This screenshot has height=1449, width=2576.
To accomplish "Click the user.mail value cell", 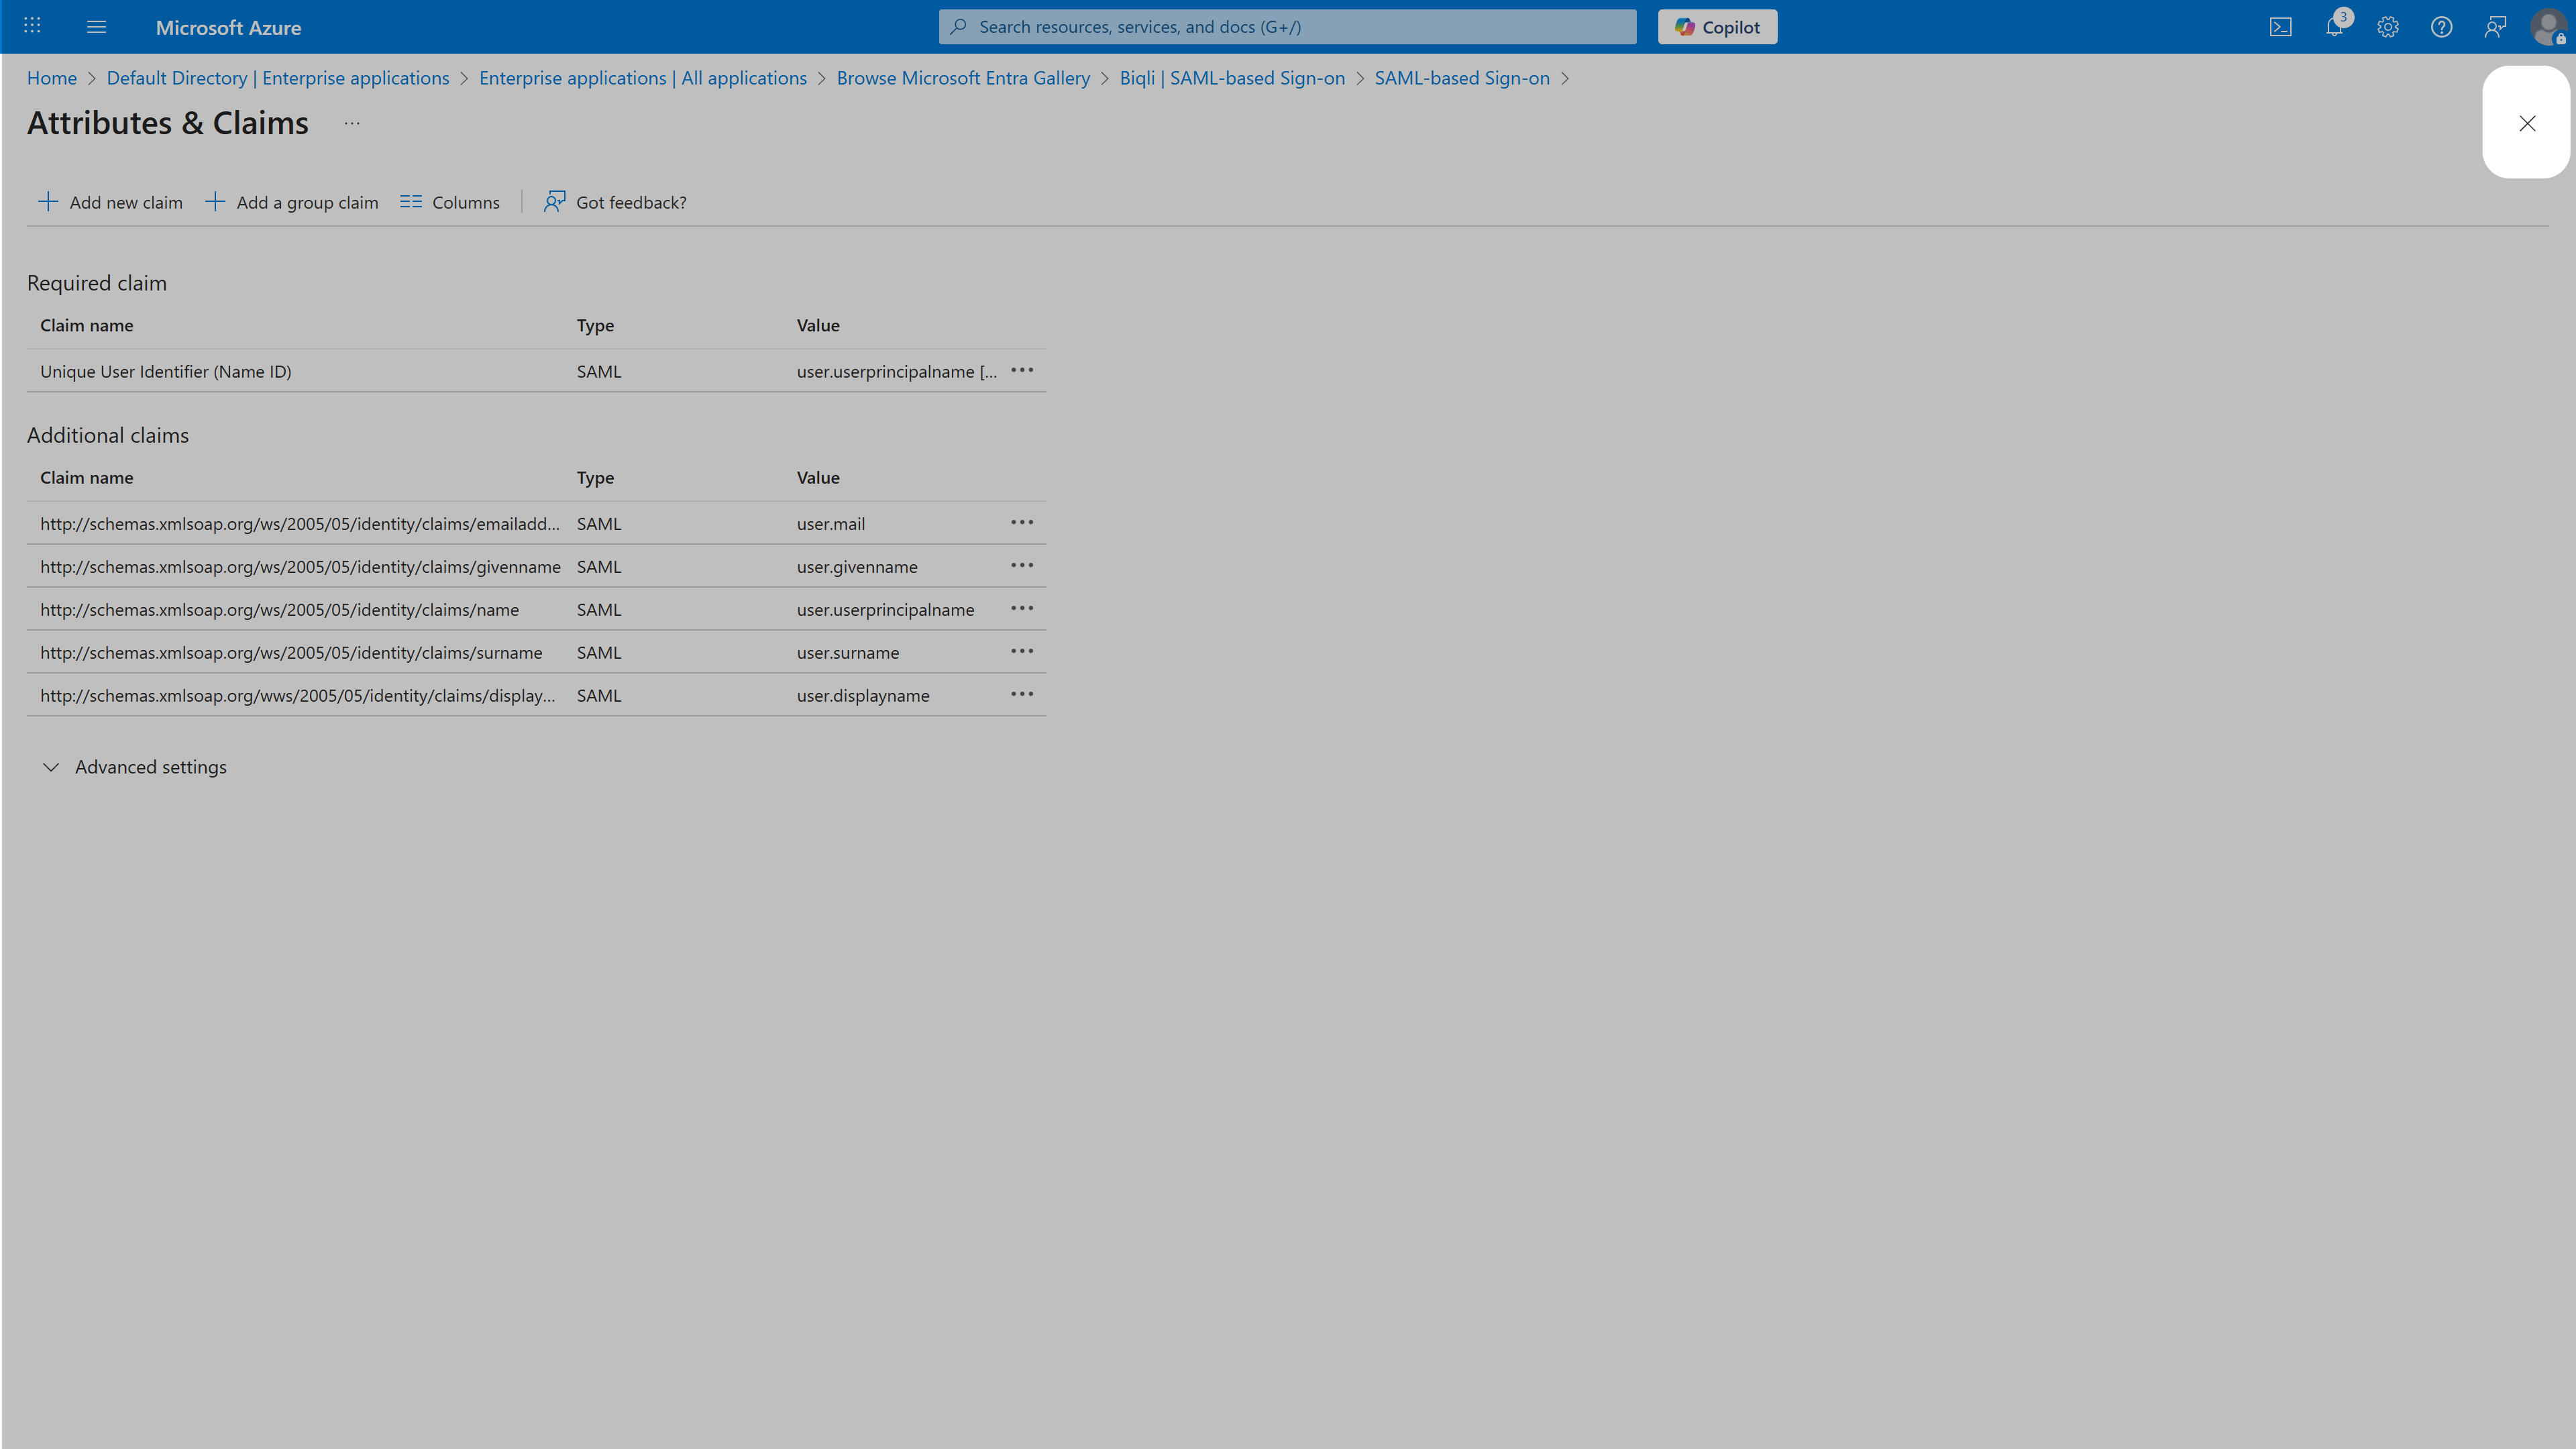I will (x=831, y=524).
